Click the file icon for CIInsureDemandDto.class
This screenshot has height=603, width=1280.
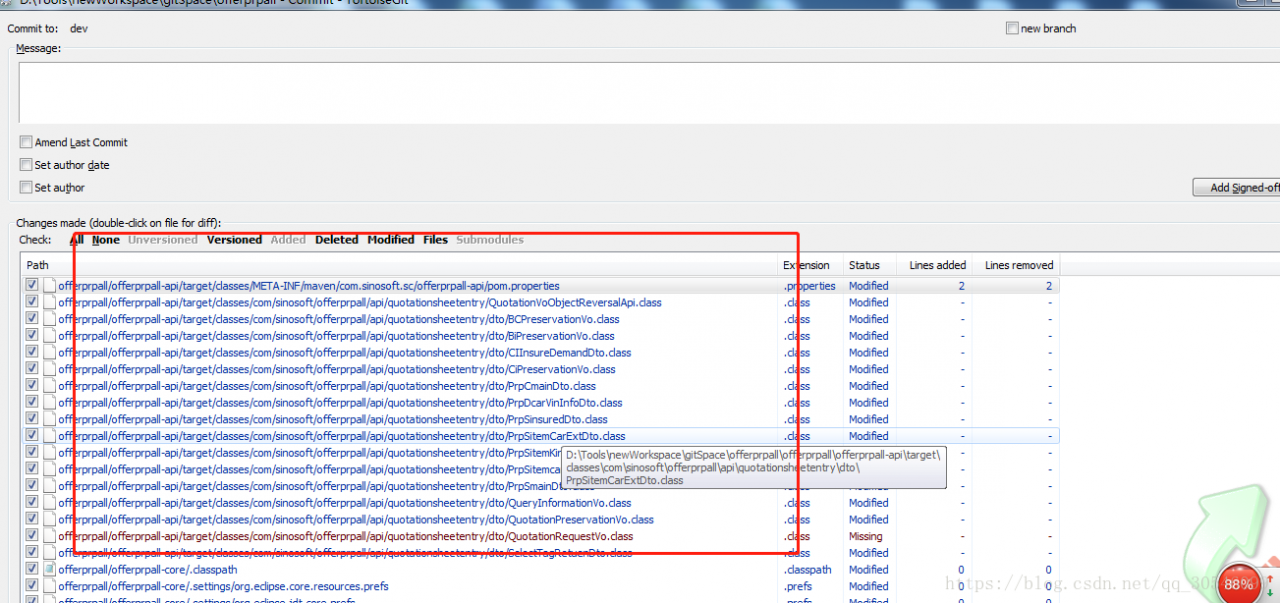click(49, 352)
